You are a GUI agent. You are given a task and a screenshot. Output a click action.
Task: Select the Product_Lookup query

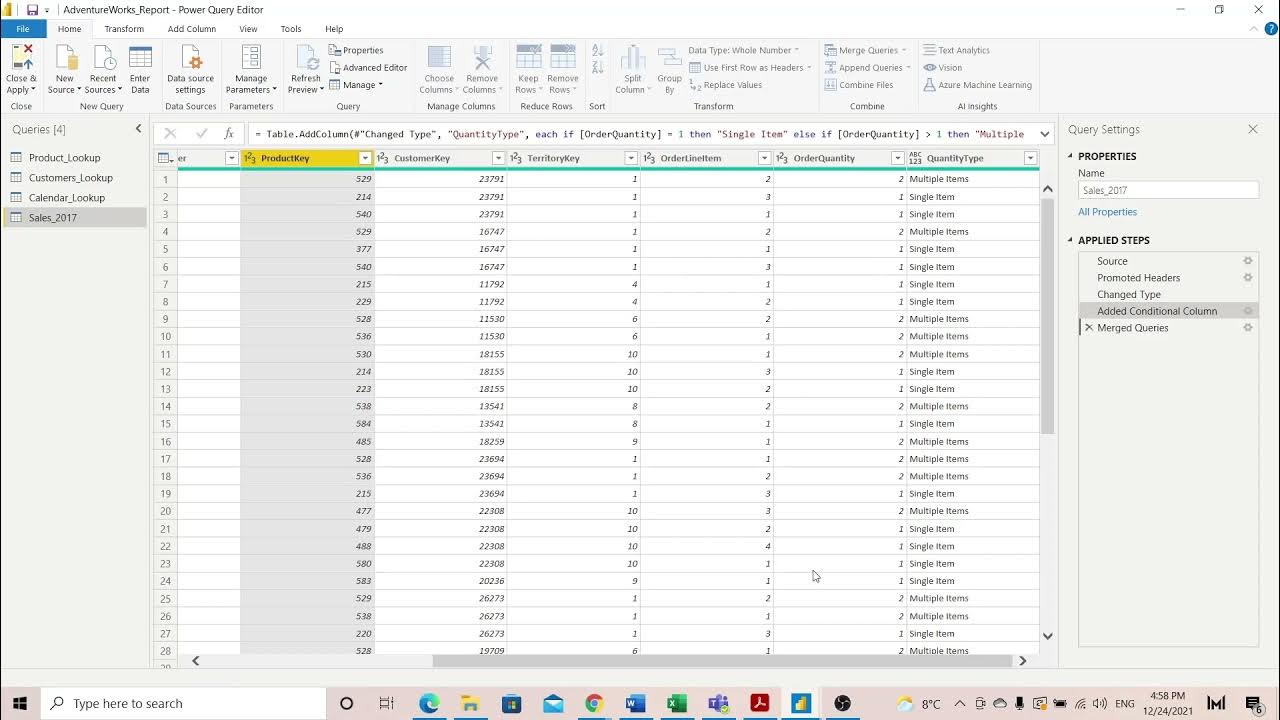74,158
